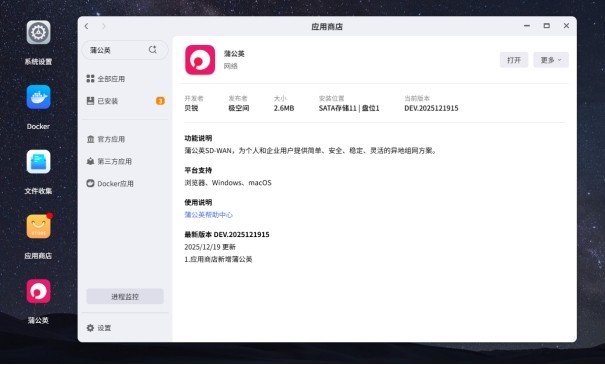
Task: Open 设置 at the sidebar bottom
Action: (x=104, y=328)
